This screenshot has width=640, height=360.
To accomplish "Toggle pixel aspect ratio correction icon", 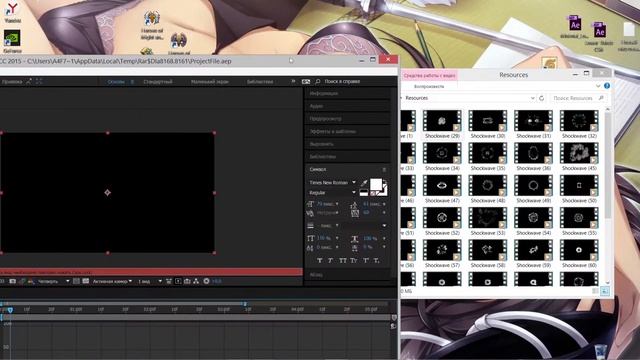I will [x=169, y=281].
